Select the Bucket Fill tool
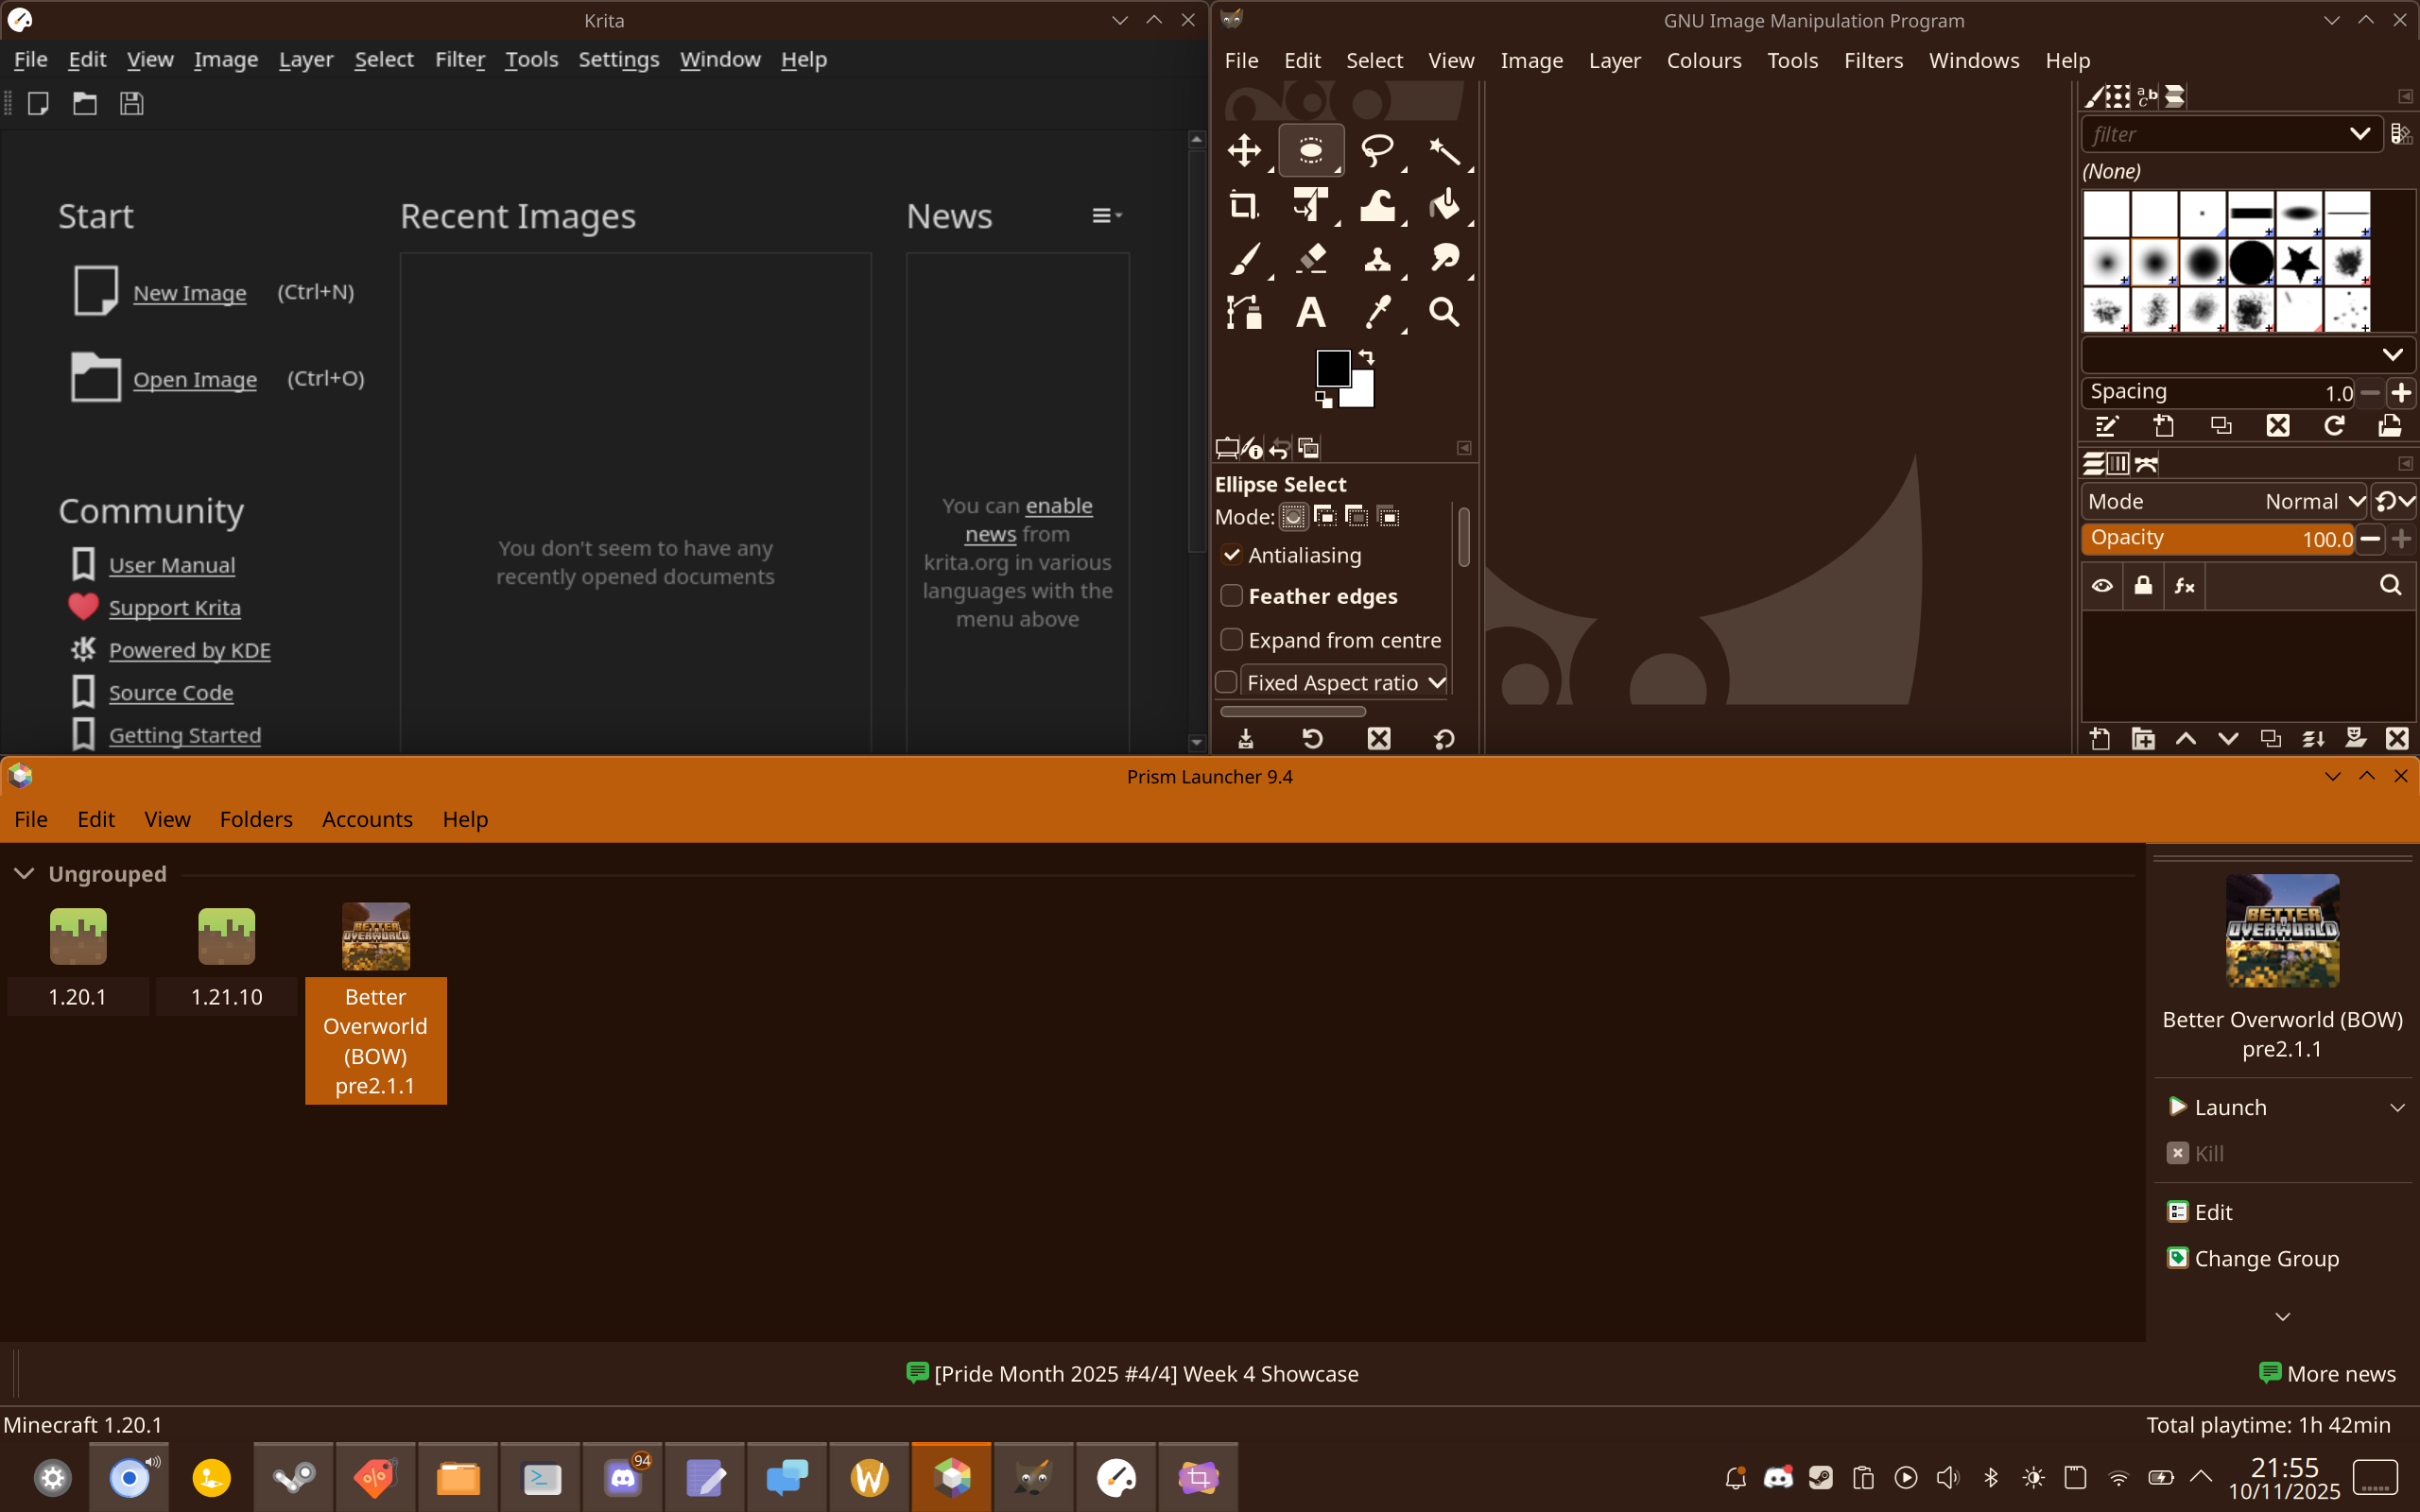This screenshot has width=2420, height=1512. coord(1444,206)
